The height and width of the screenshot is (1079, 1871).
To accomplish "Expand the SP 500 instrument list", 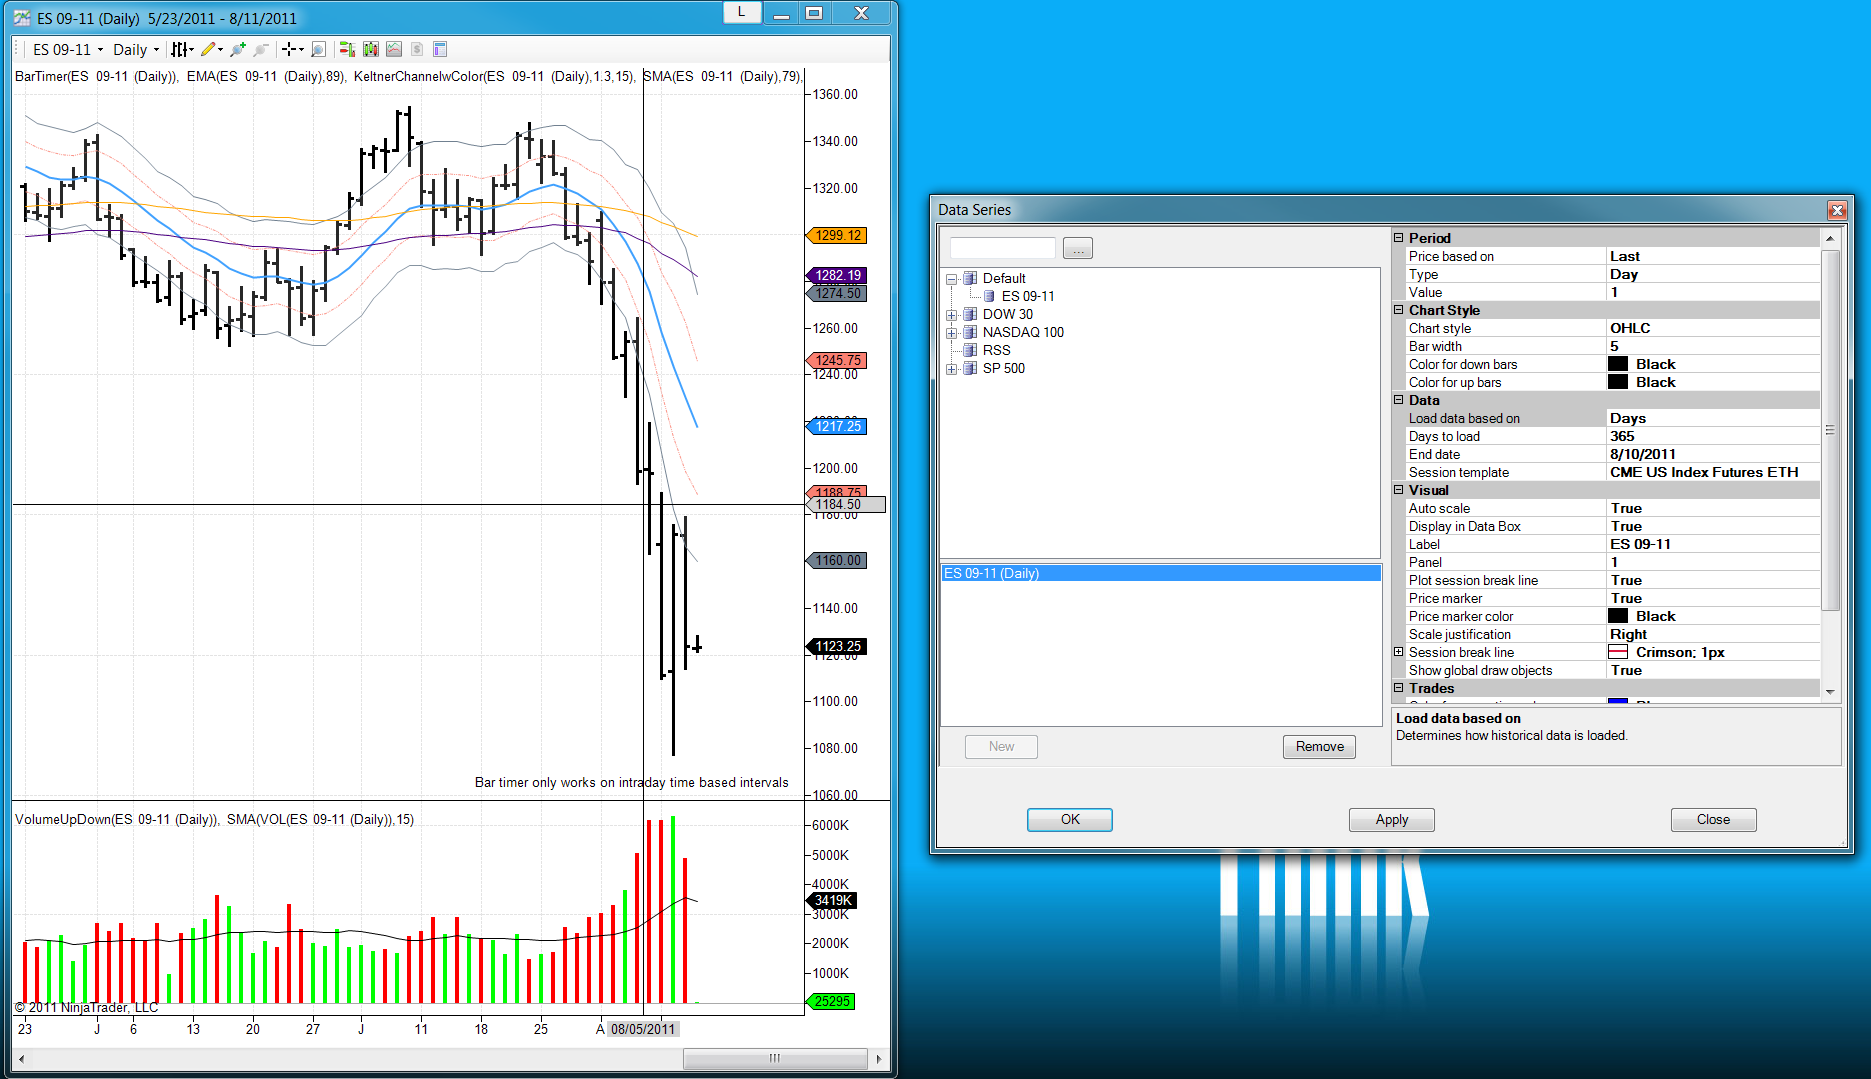I will click(952, 369).
